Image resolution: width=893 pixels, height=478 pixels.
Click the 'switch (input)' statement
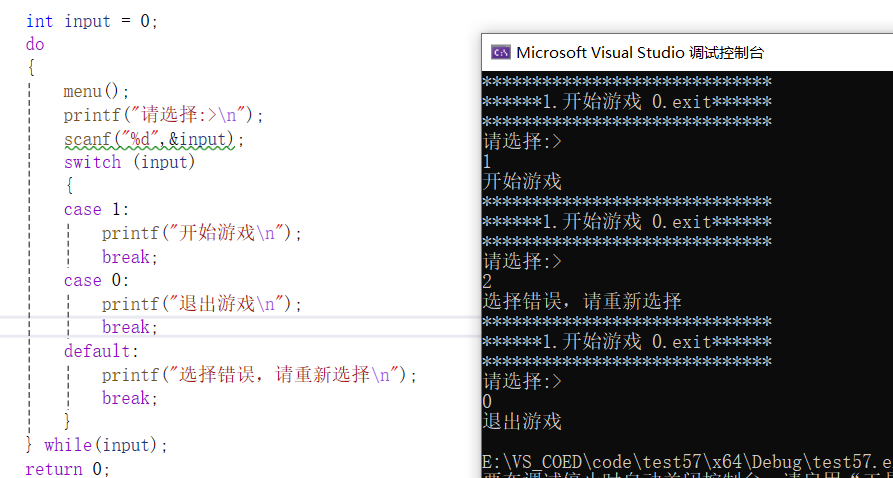click(x=130, y=162)
